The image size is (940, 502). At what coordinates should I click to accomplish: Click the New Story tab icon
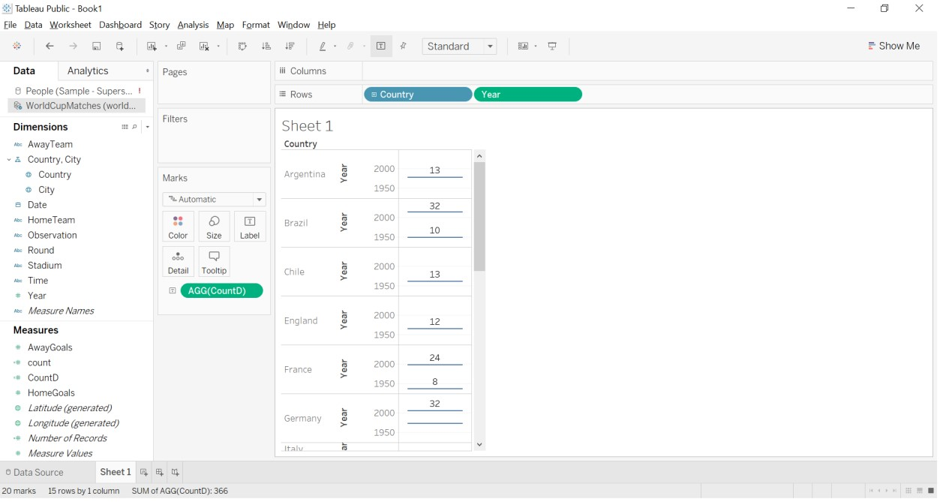175,472
